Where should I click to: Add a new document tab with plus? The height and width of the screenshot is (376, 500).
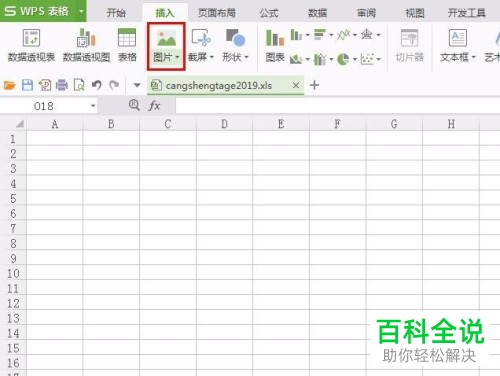[x=314, y=85]
